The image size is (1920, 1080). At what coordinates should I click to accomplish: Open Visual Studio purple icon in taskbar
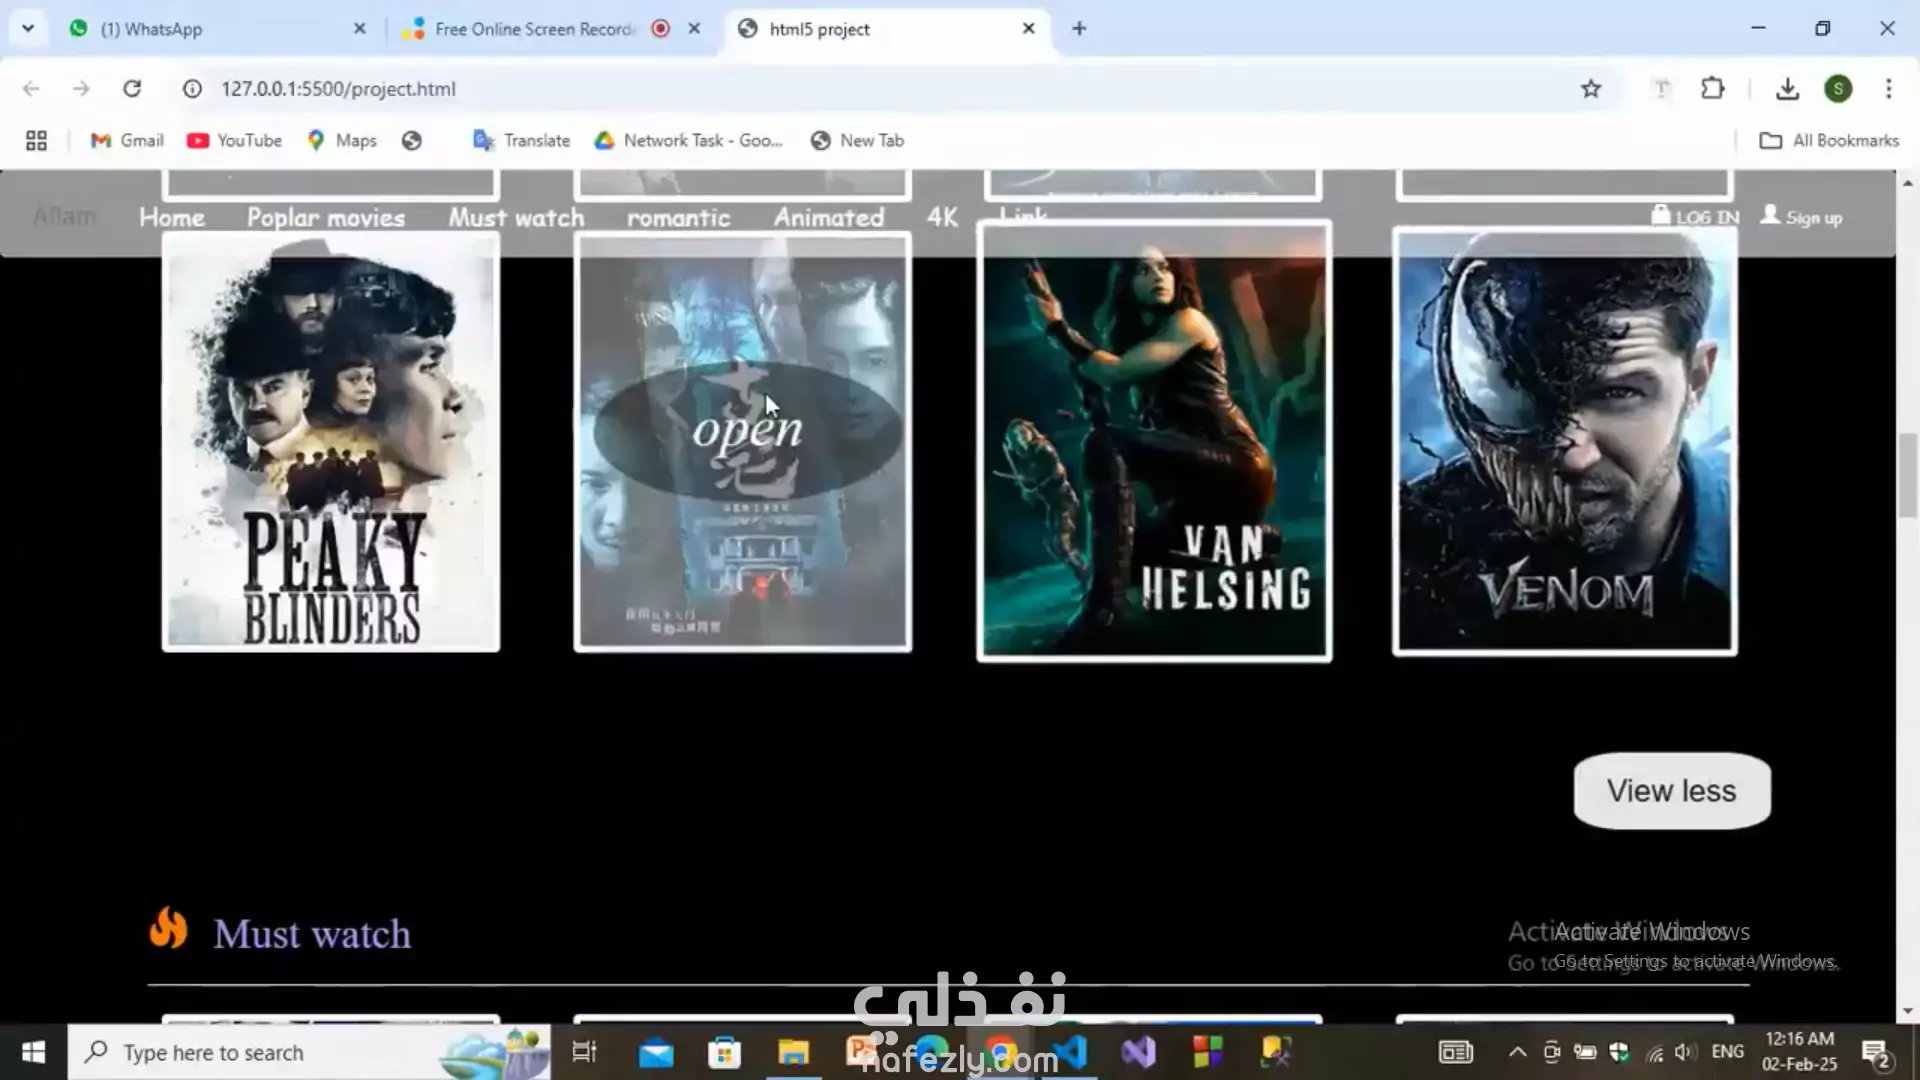click(x=1138, y=1052)
